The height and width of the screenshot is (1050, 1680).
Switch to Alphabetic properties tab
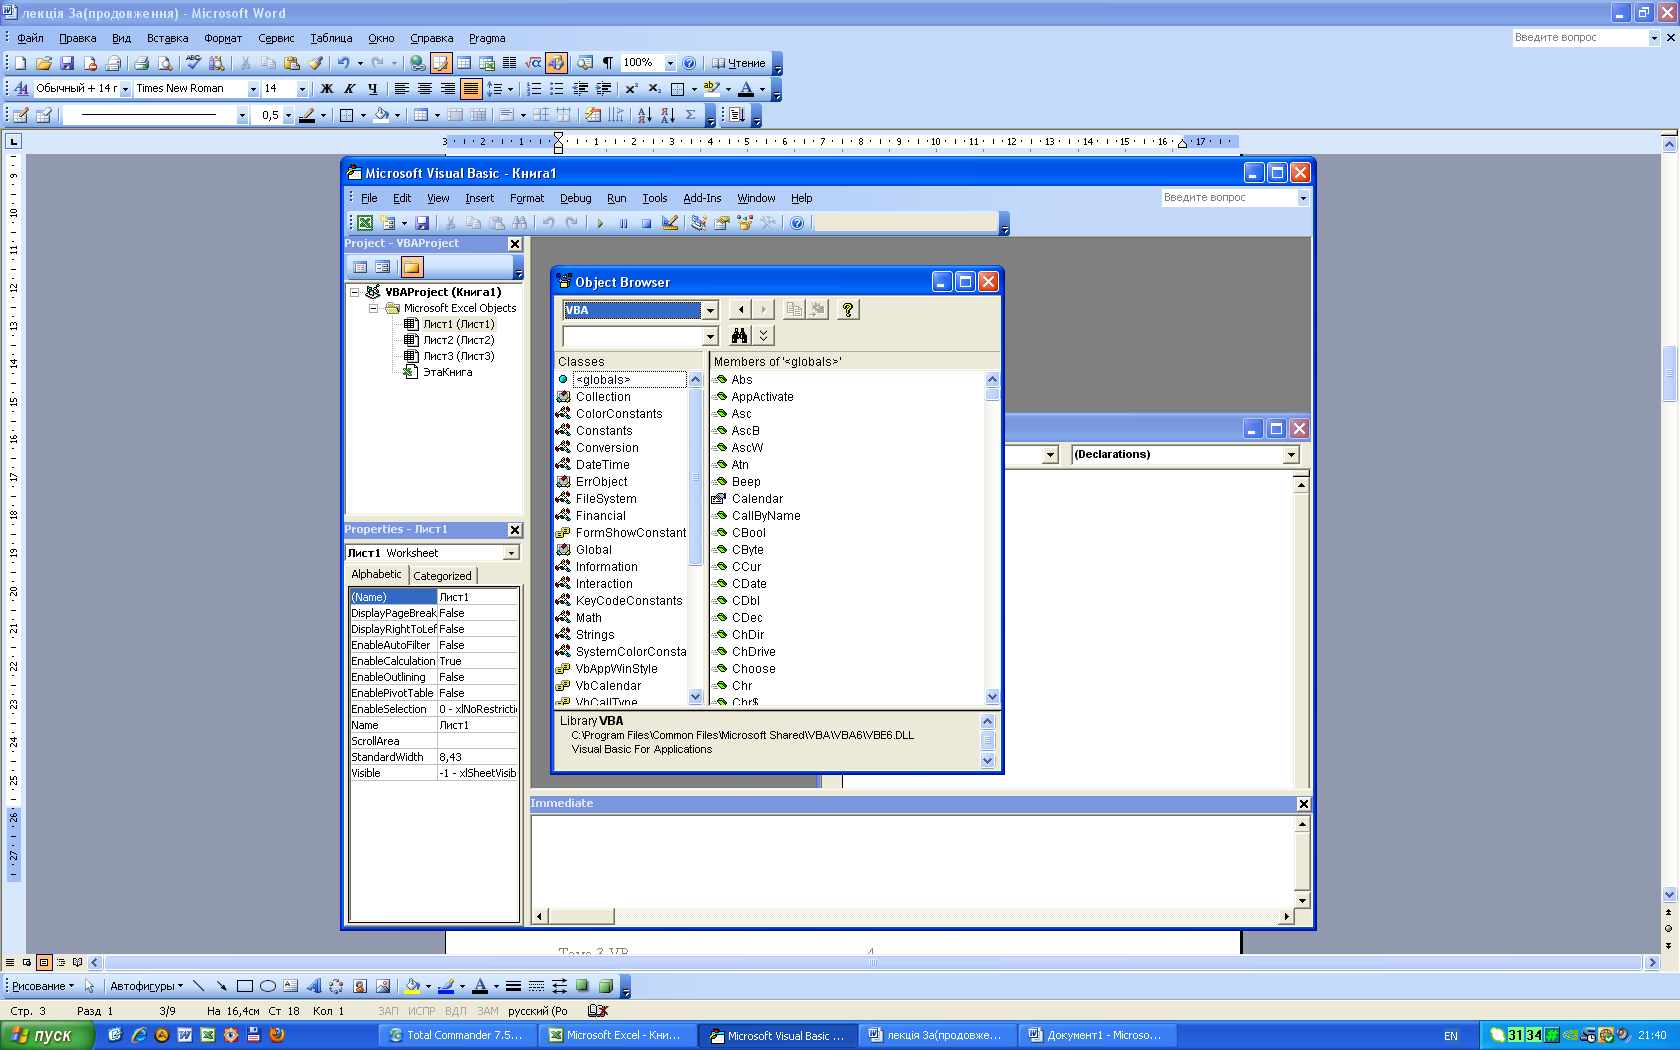(377, 574)
